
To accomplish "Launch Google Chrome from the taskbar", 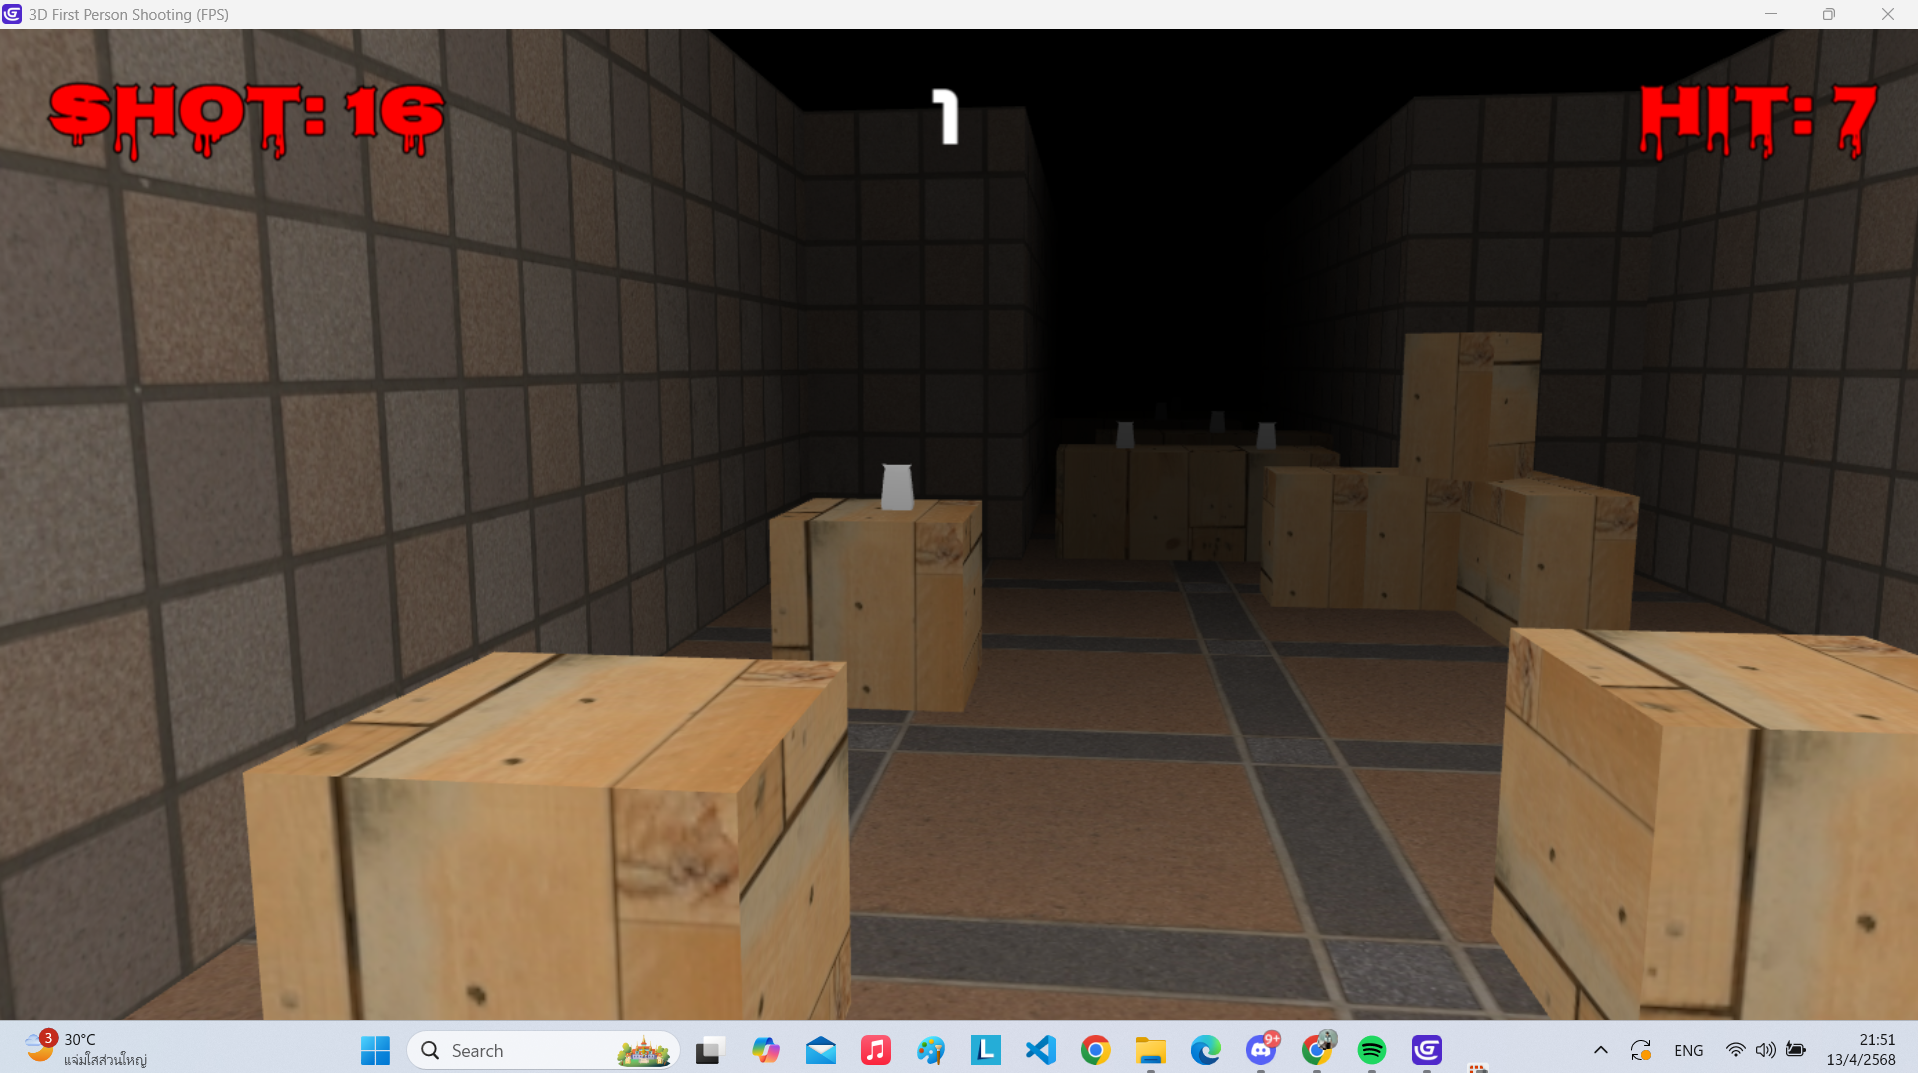I will pyautogui.click(x=1095, y=1049).
